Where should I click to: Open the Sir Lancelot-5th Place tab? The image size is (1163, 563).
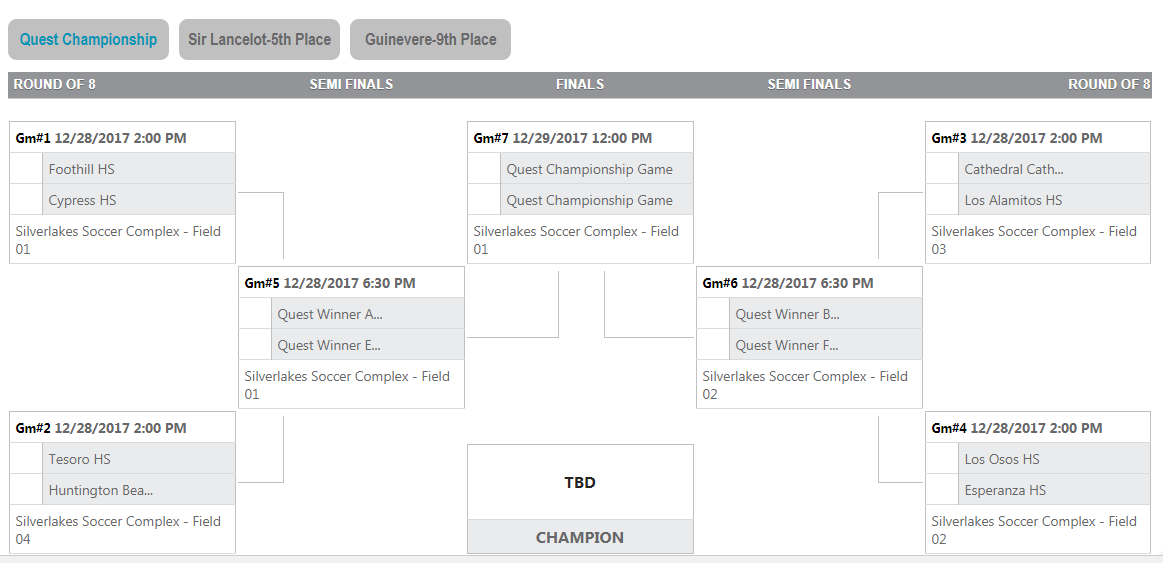260,40
